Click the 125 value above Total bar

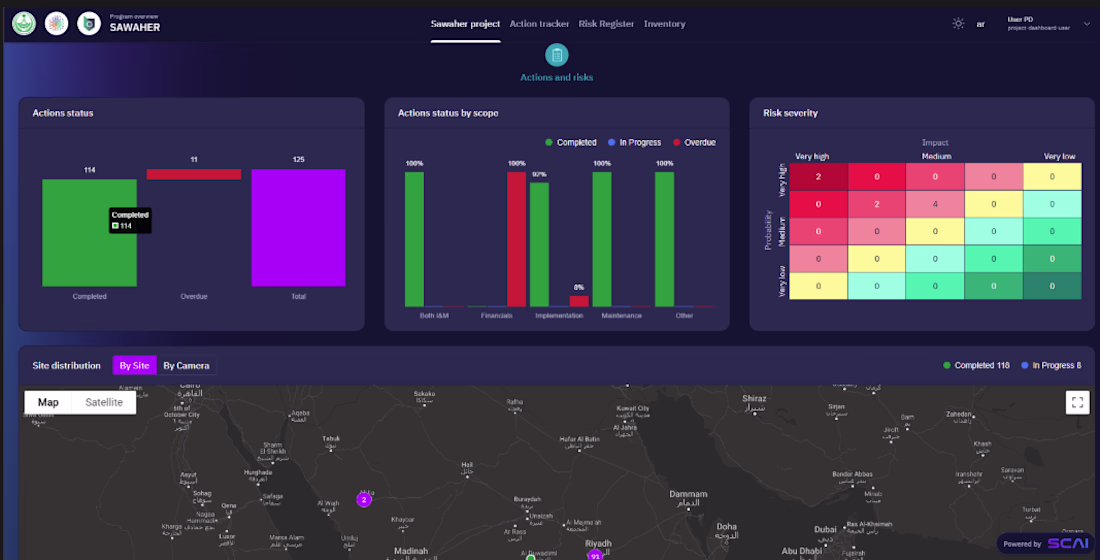tap(298, 159)
